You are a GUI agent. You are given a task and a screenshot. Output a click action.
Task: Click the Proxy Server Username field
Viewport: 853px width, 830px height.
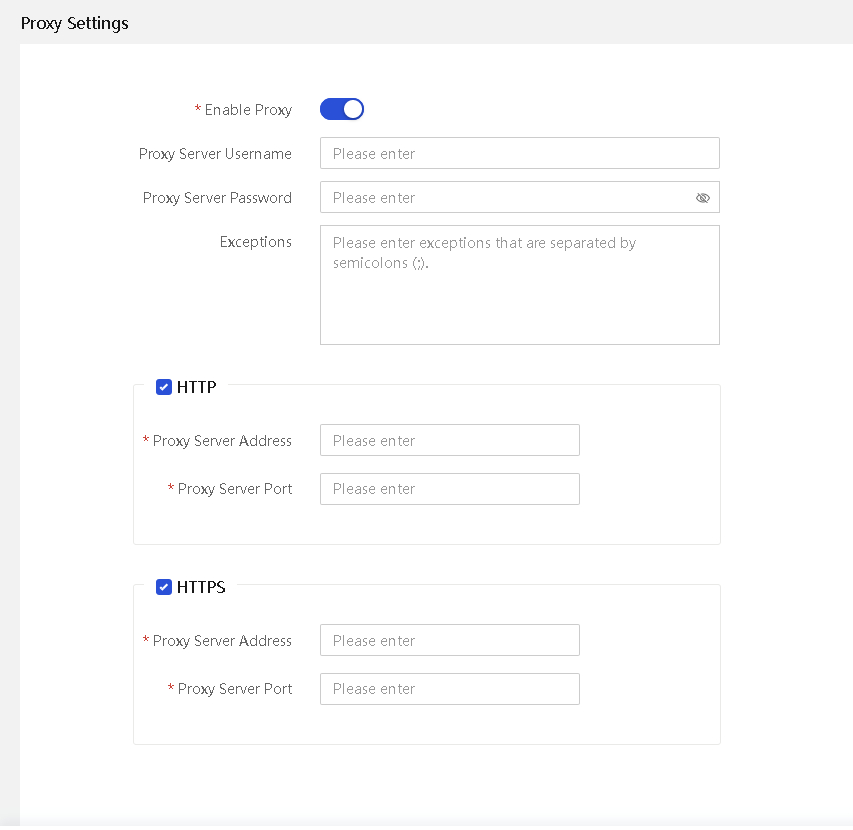[x=520, y=153]
